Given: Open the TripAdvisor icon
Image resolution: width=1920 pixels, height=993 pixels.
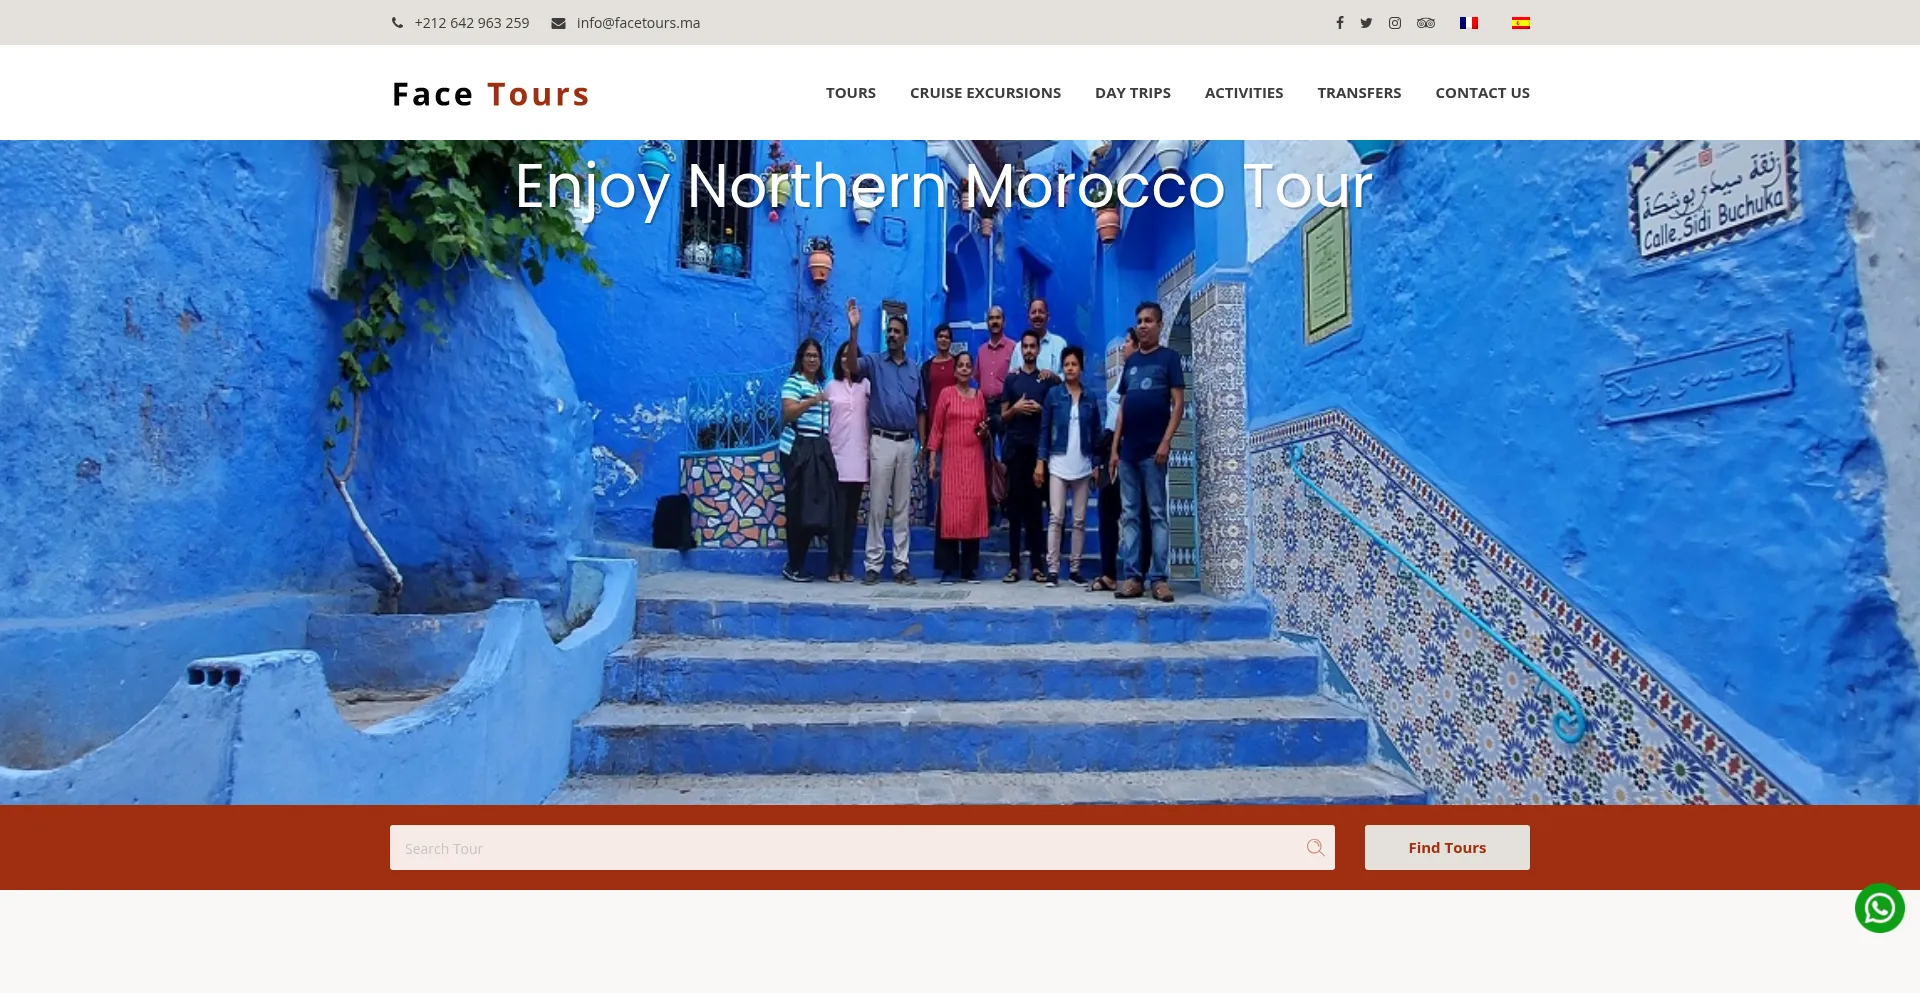Looking at the screenshot, I should pyautogui.click(x=1426, y=23).
